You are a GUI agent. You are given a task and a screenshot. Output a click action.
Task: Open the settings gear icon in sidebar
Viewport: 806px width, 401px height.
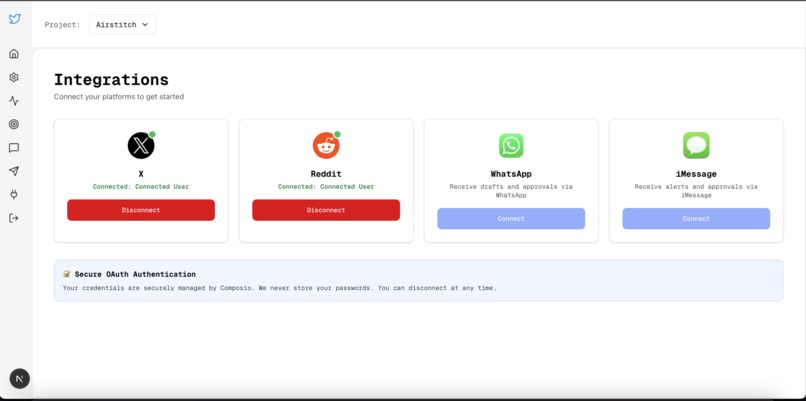[14, 77]
